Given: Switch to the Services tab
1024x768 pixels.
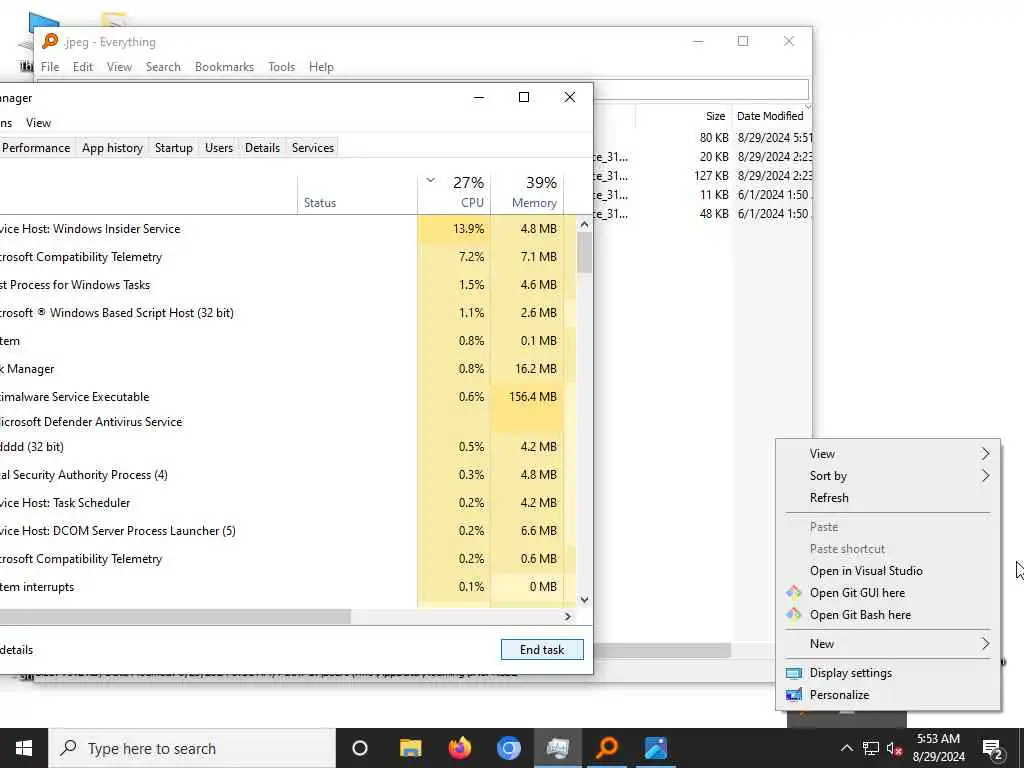Looking at the screenshot, I should (313, 148).
